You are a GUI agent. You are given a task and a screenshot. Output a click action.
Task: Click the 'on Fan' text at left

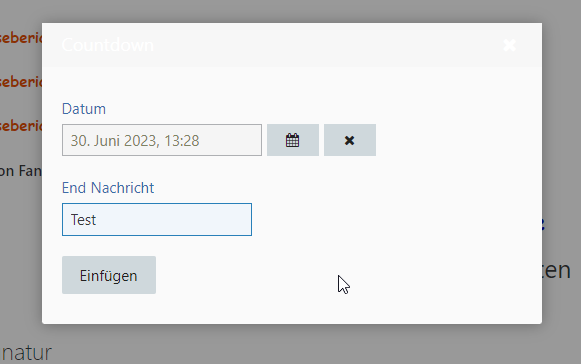point(21,171)
